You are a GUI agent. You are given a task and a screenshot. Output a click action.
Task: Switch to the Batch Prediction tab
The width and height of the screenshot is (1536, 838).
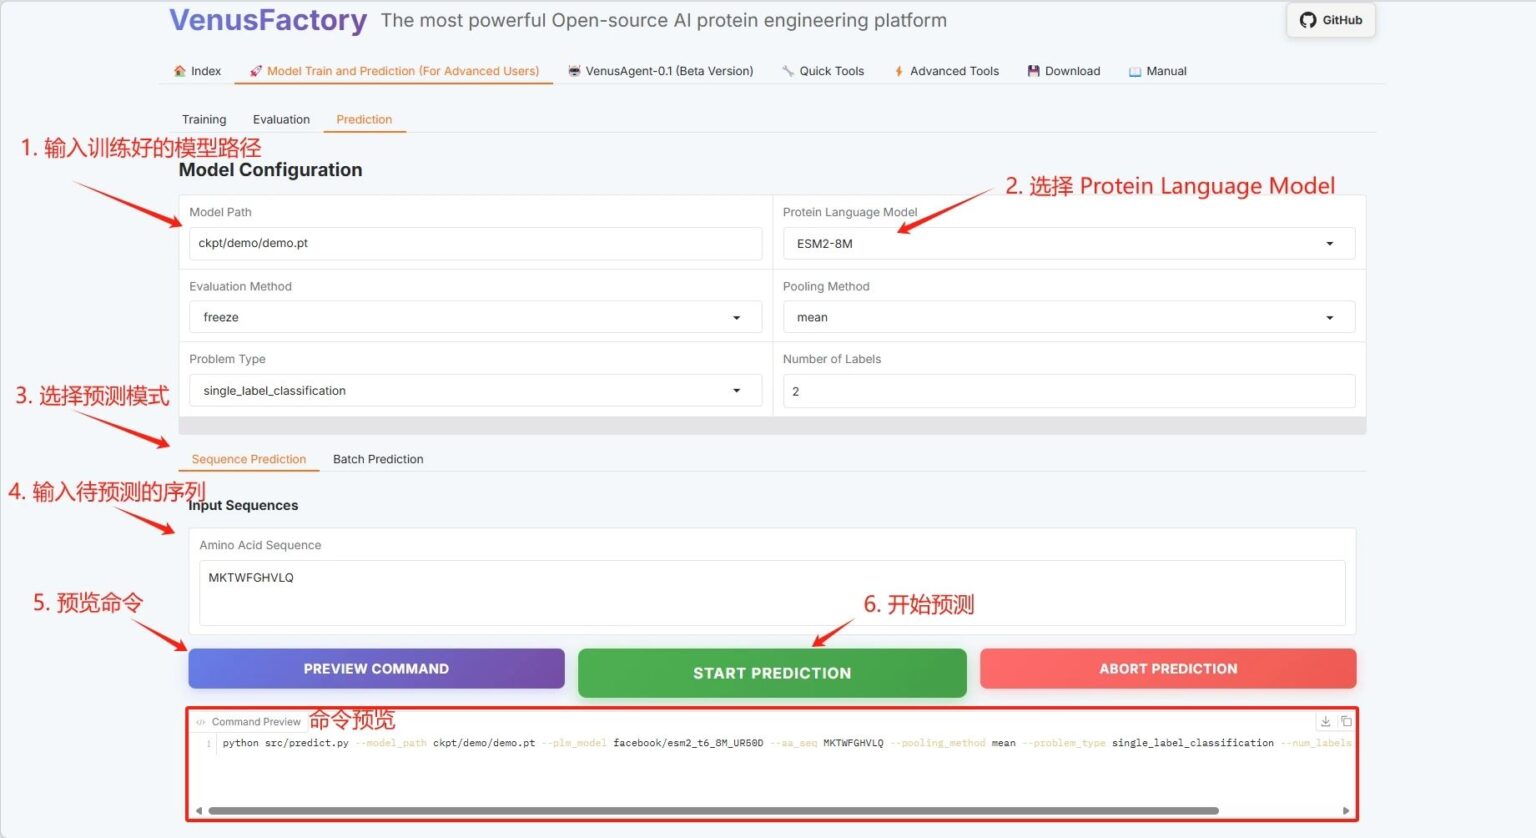pos(378,459)
